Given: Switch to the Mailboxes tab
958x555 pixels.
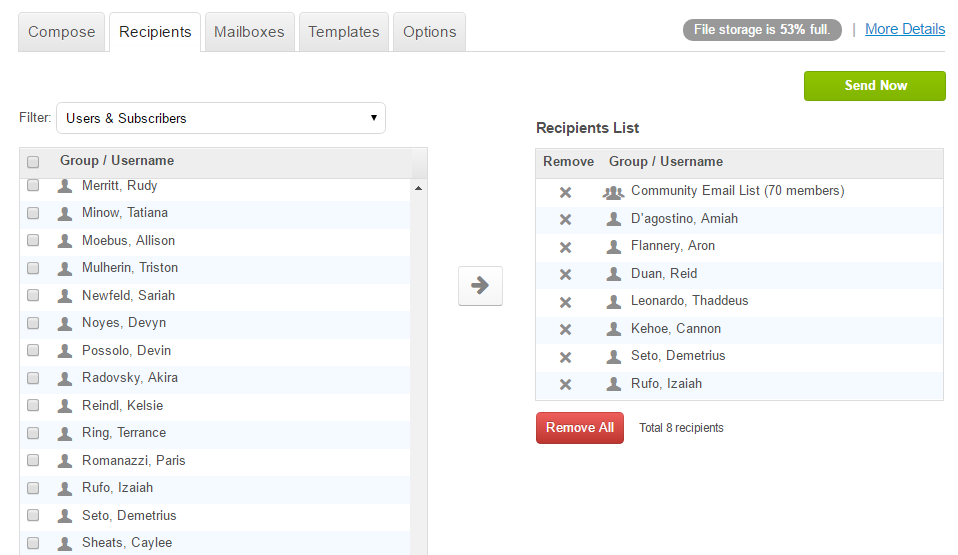Looking at the screenshot, I should point(249,32).
